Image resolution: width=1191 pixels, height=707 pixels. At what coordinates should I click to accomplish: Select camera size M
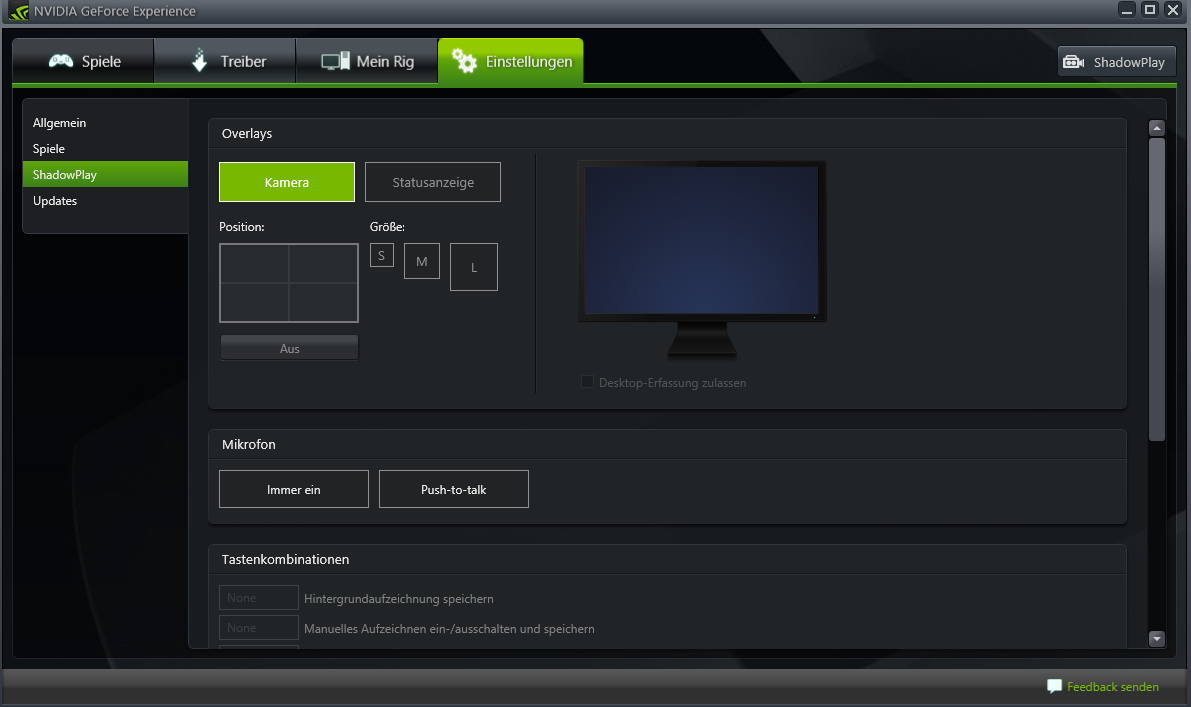click(x=422, y=261)
